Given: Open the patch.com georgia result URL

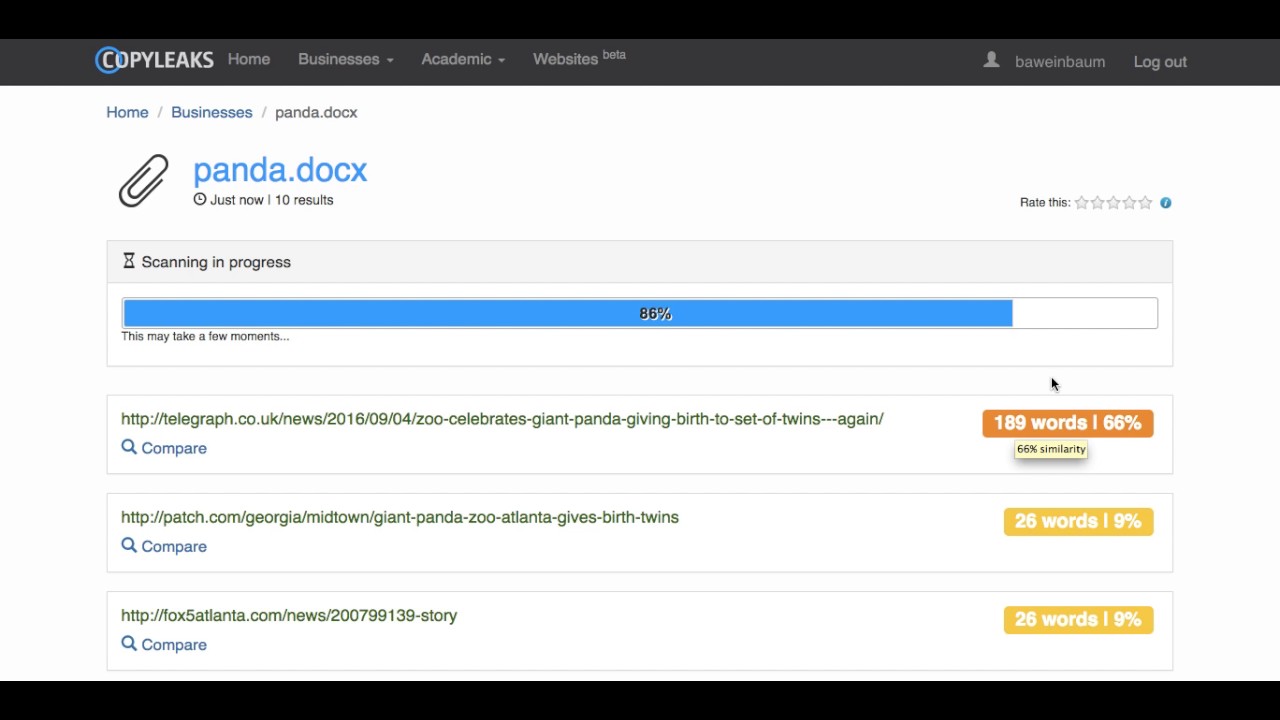Looking at the screenshot, I should (400, 517).
